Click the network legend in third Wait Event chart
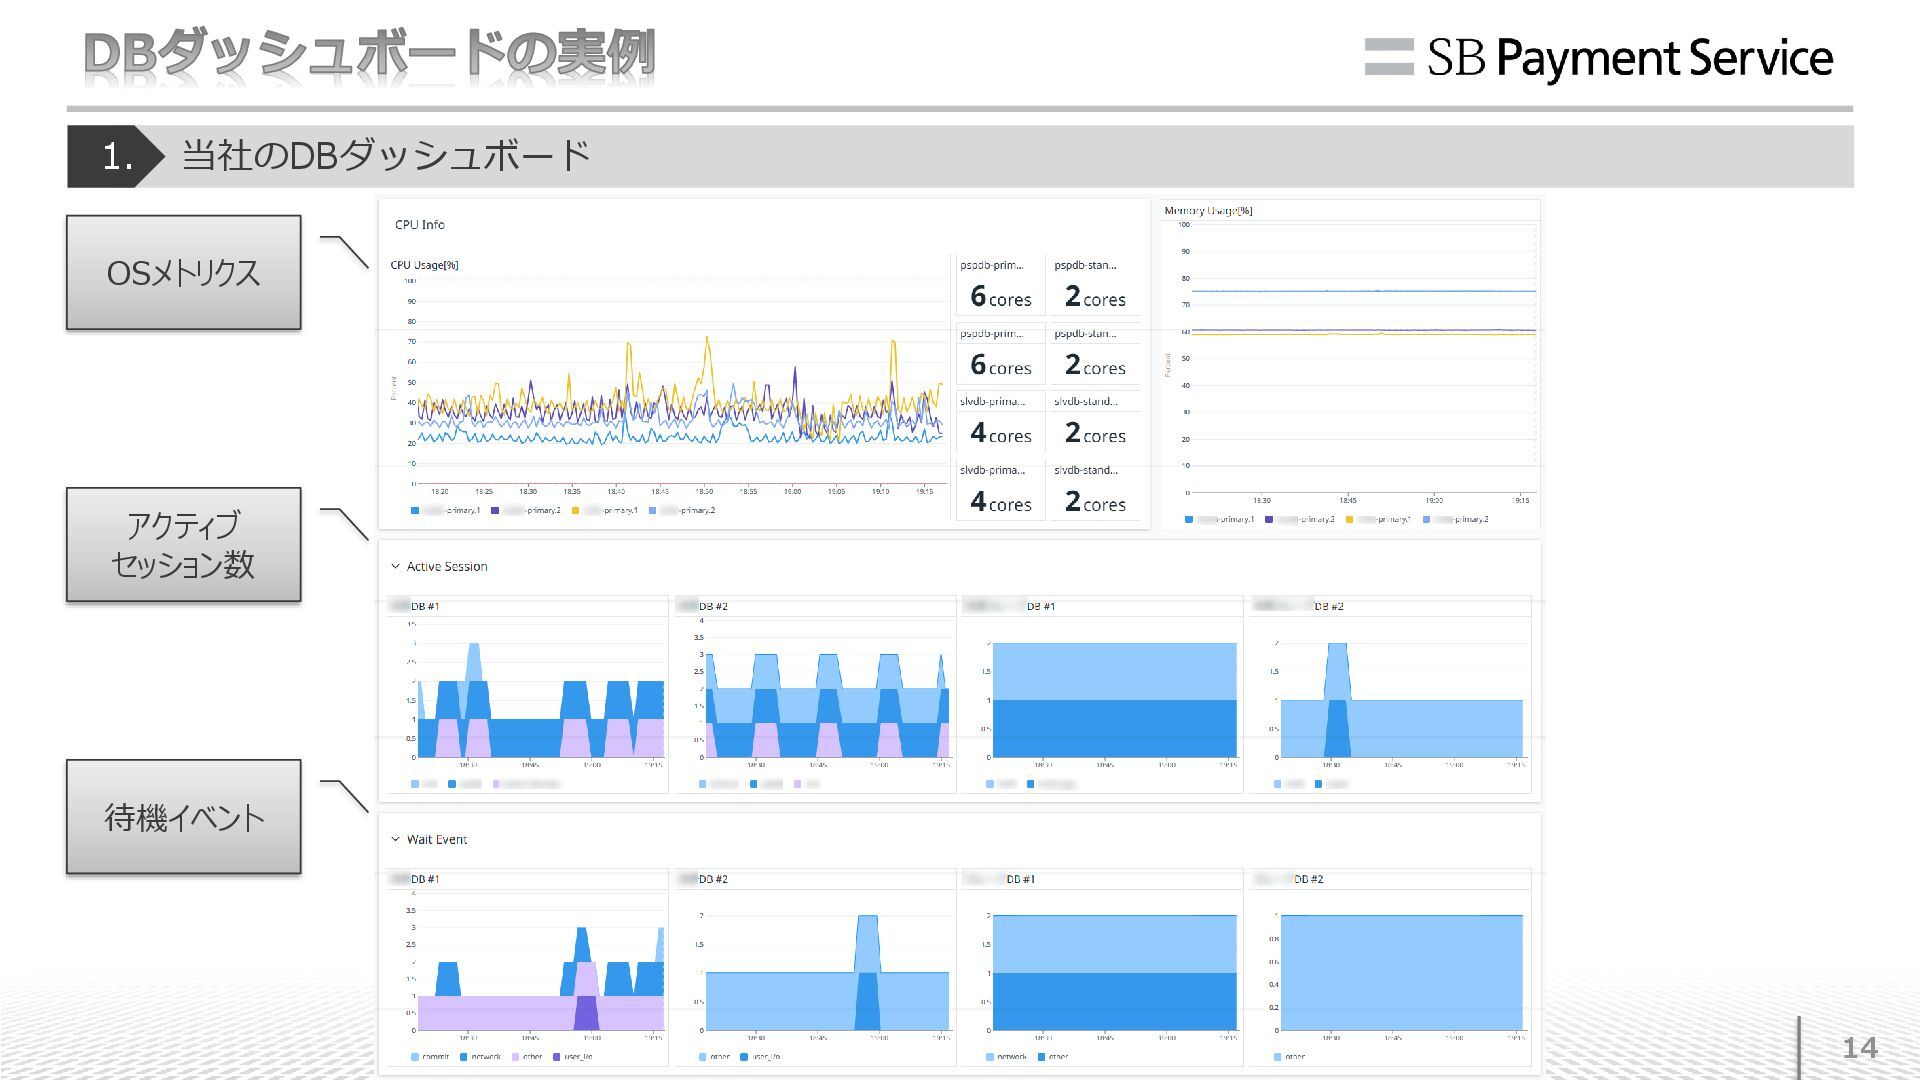Image resolution: width=1920 pixels, height=1080 pixels. 1011,1057
